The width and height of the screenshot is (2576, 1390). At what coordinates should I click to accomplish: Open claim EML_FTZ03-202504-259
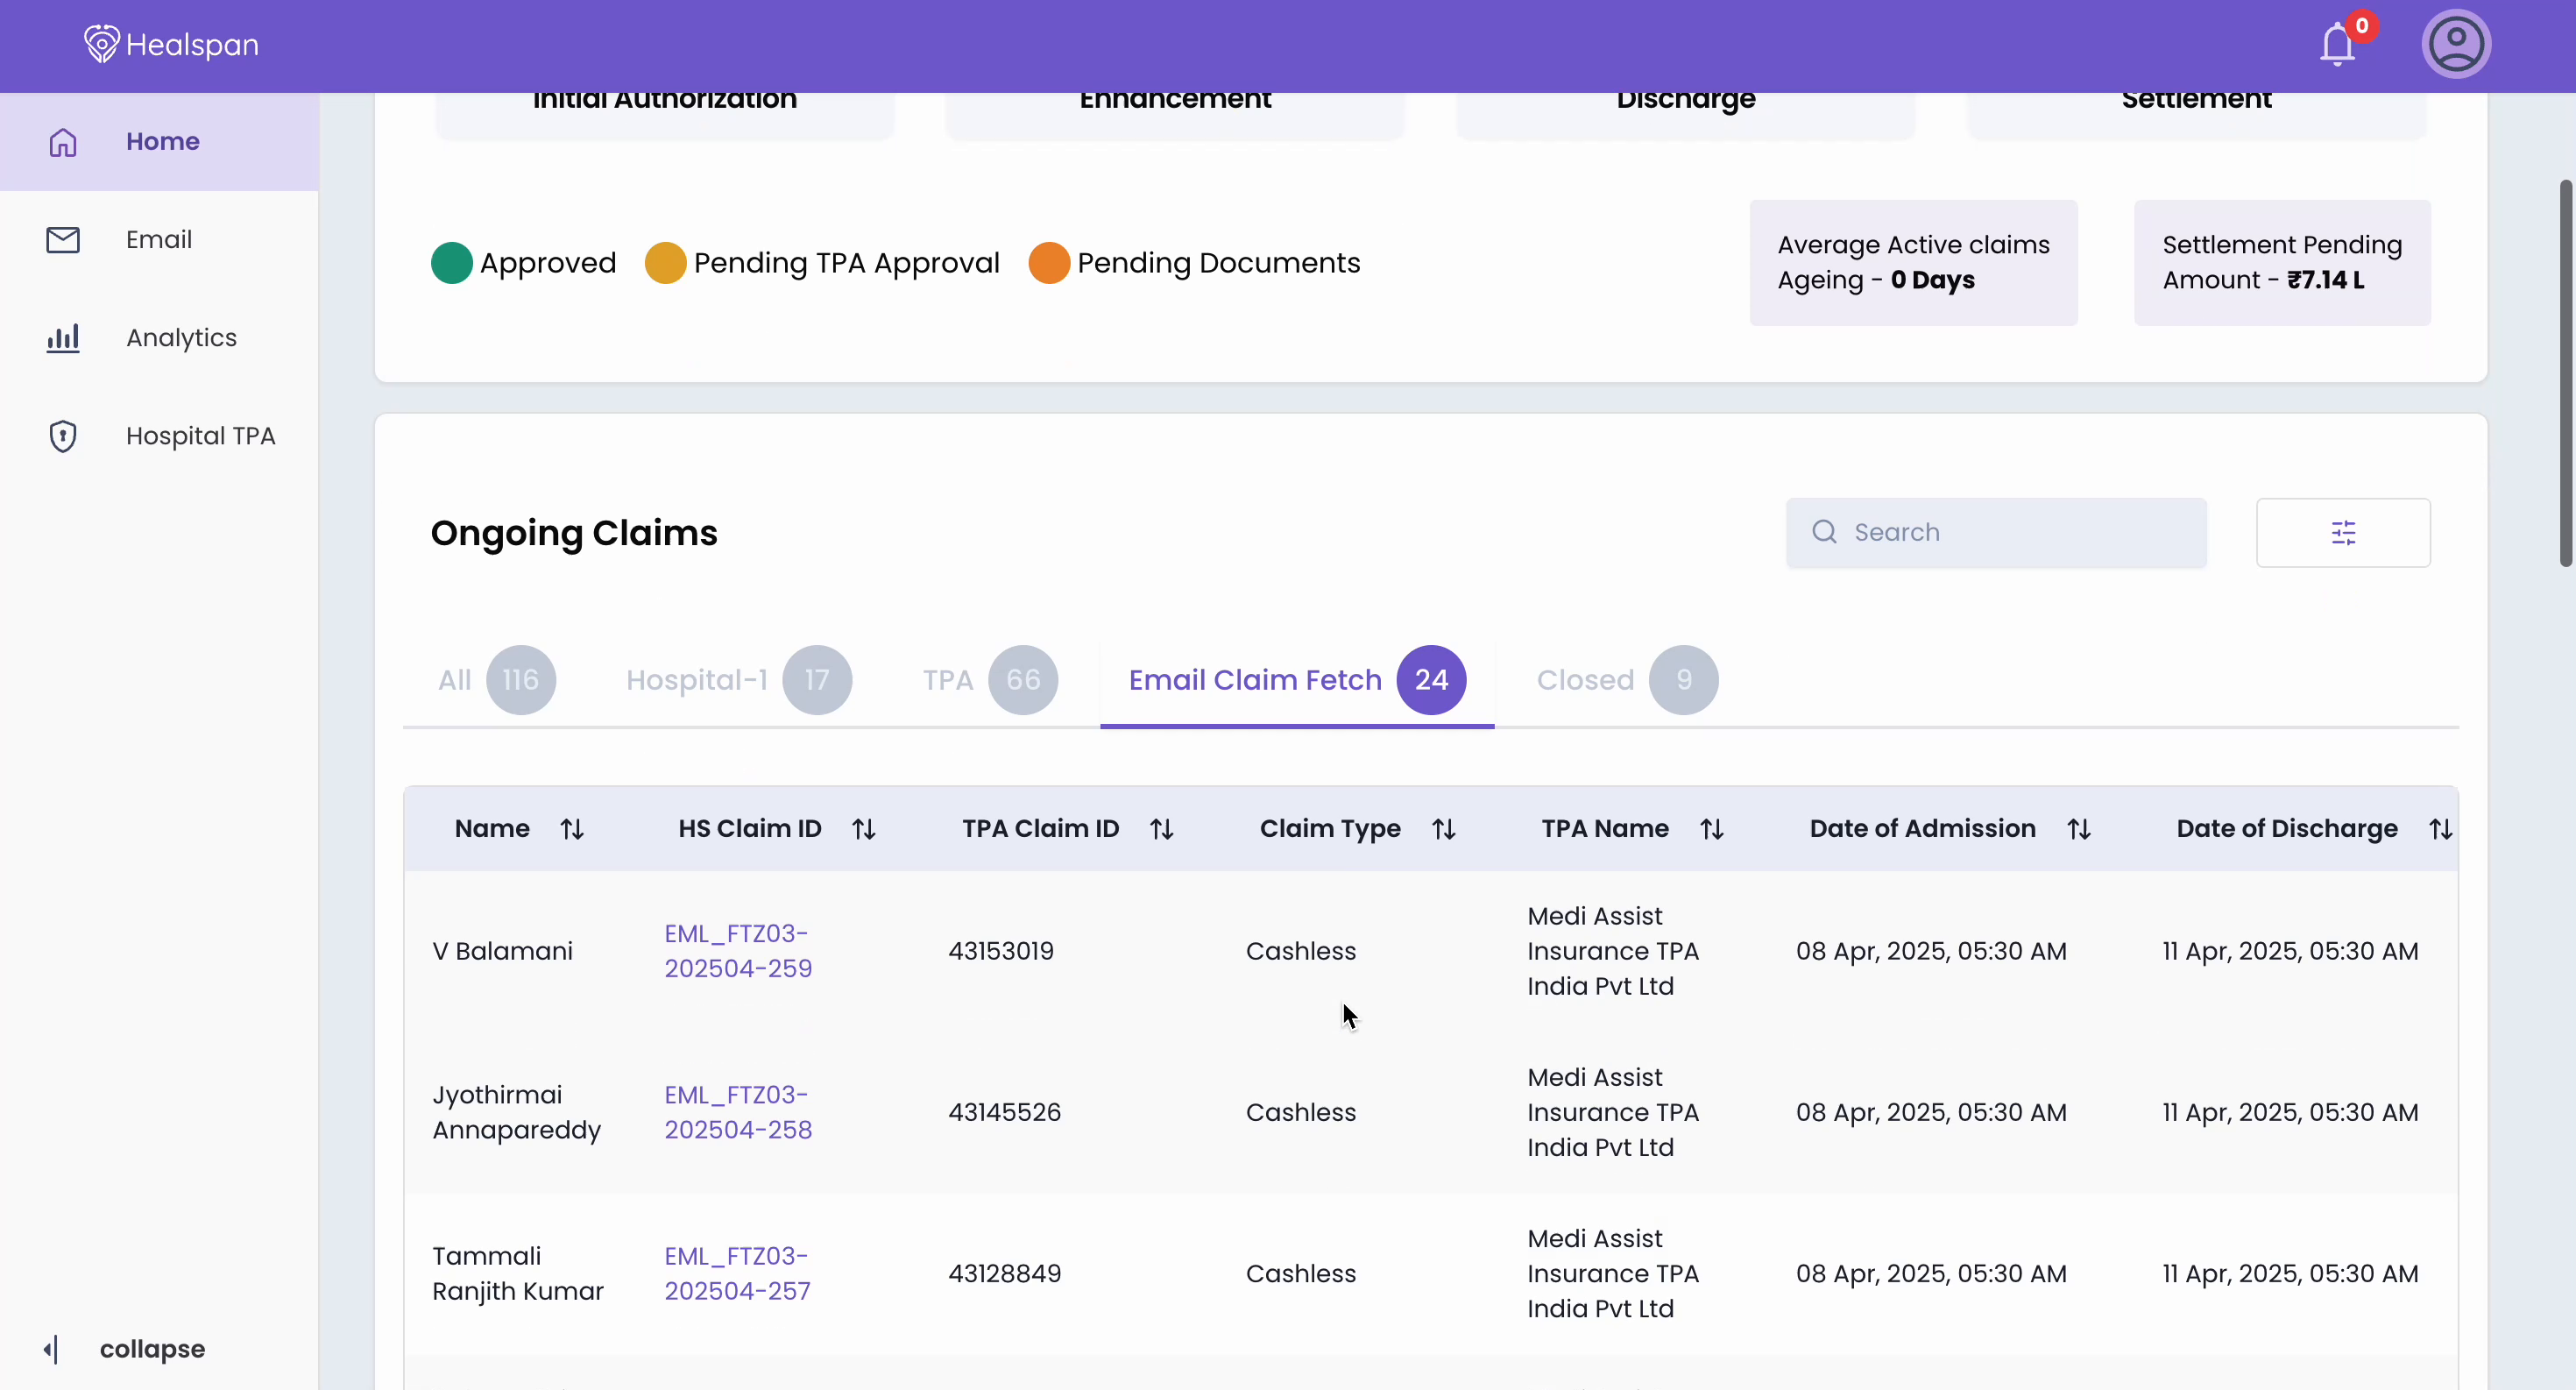pos(737,950)
